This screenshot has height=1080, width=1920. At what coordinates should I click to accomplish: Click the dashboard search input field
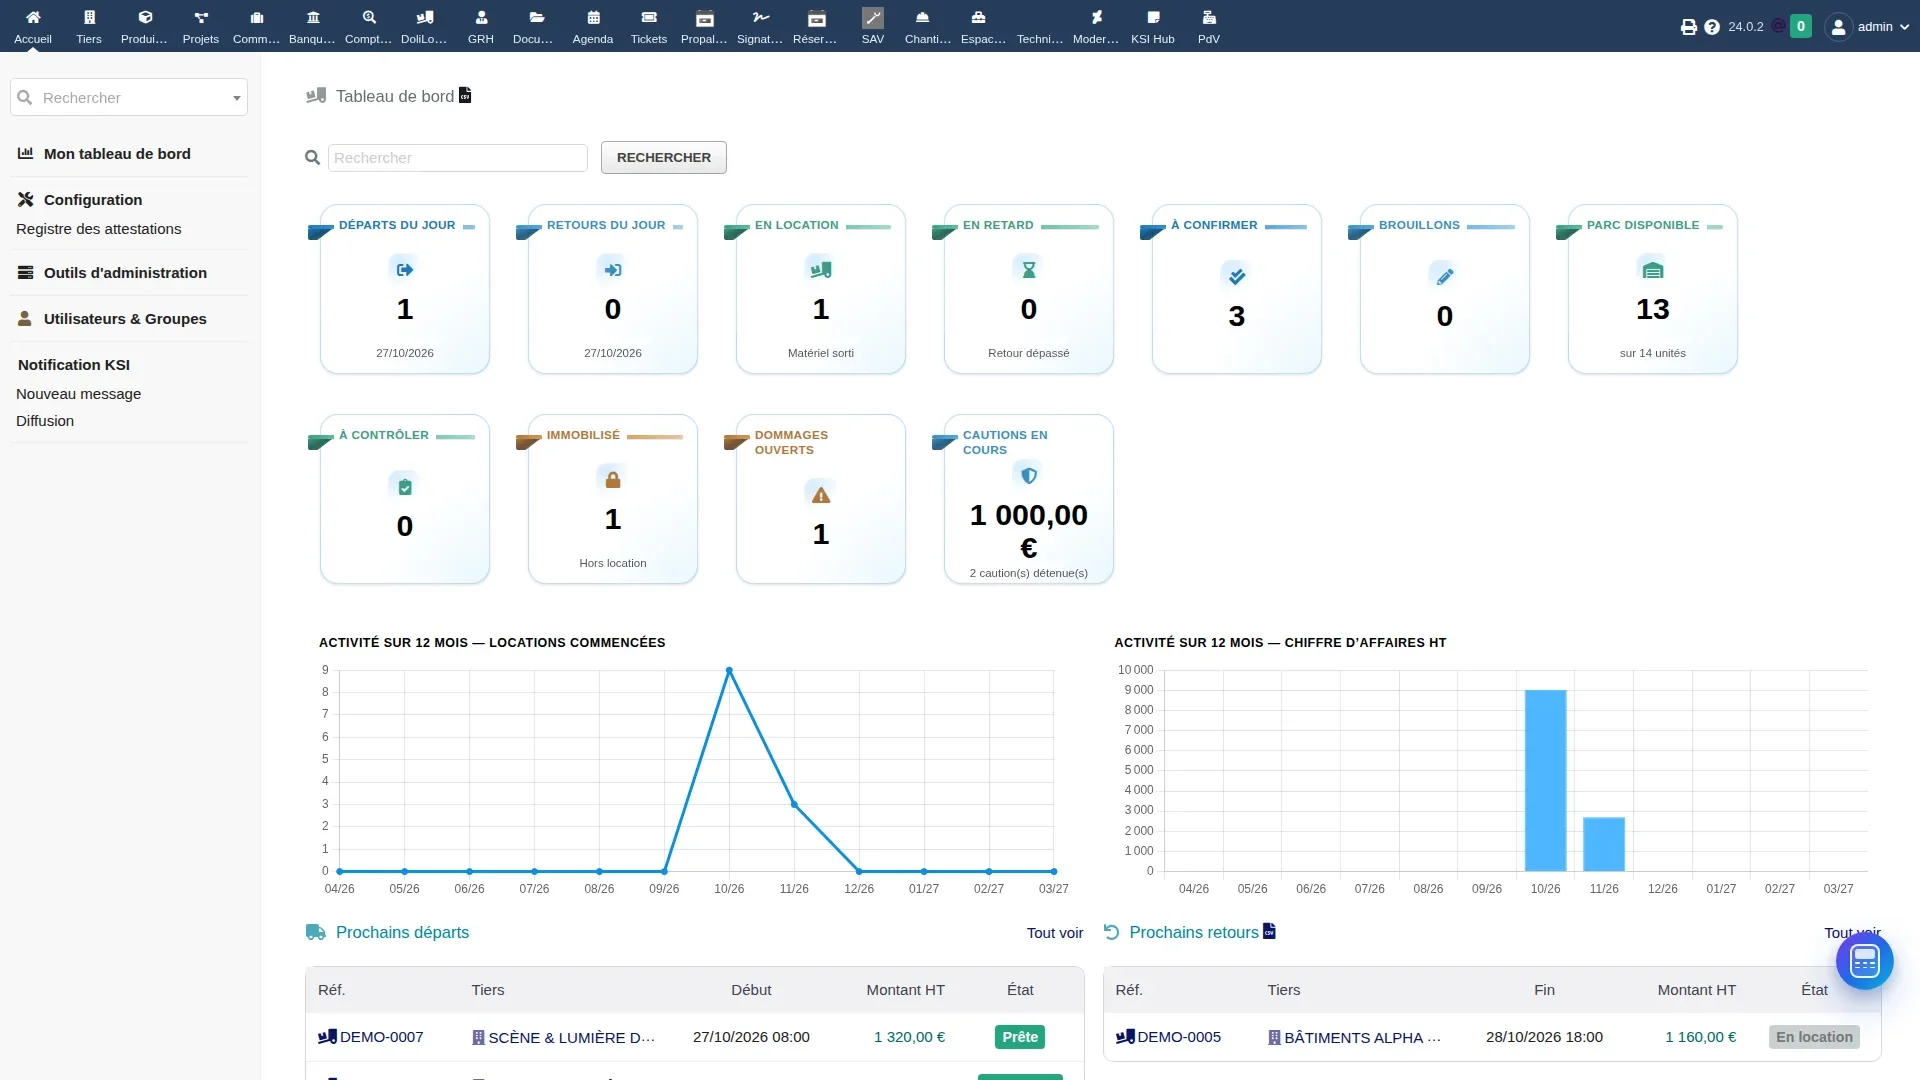[458, 158]
